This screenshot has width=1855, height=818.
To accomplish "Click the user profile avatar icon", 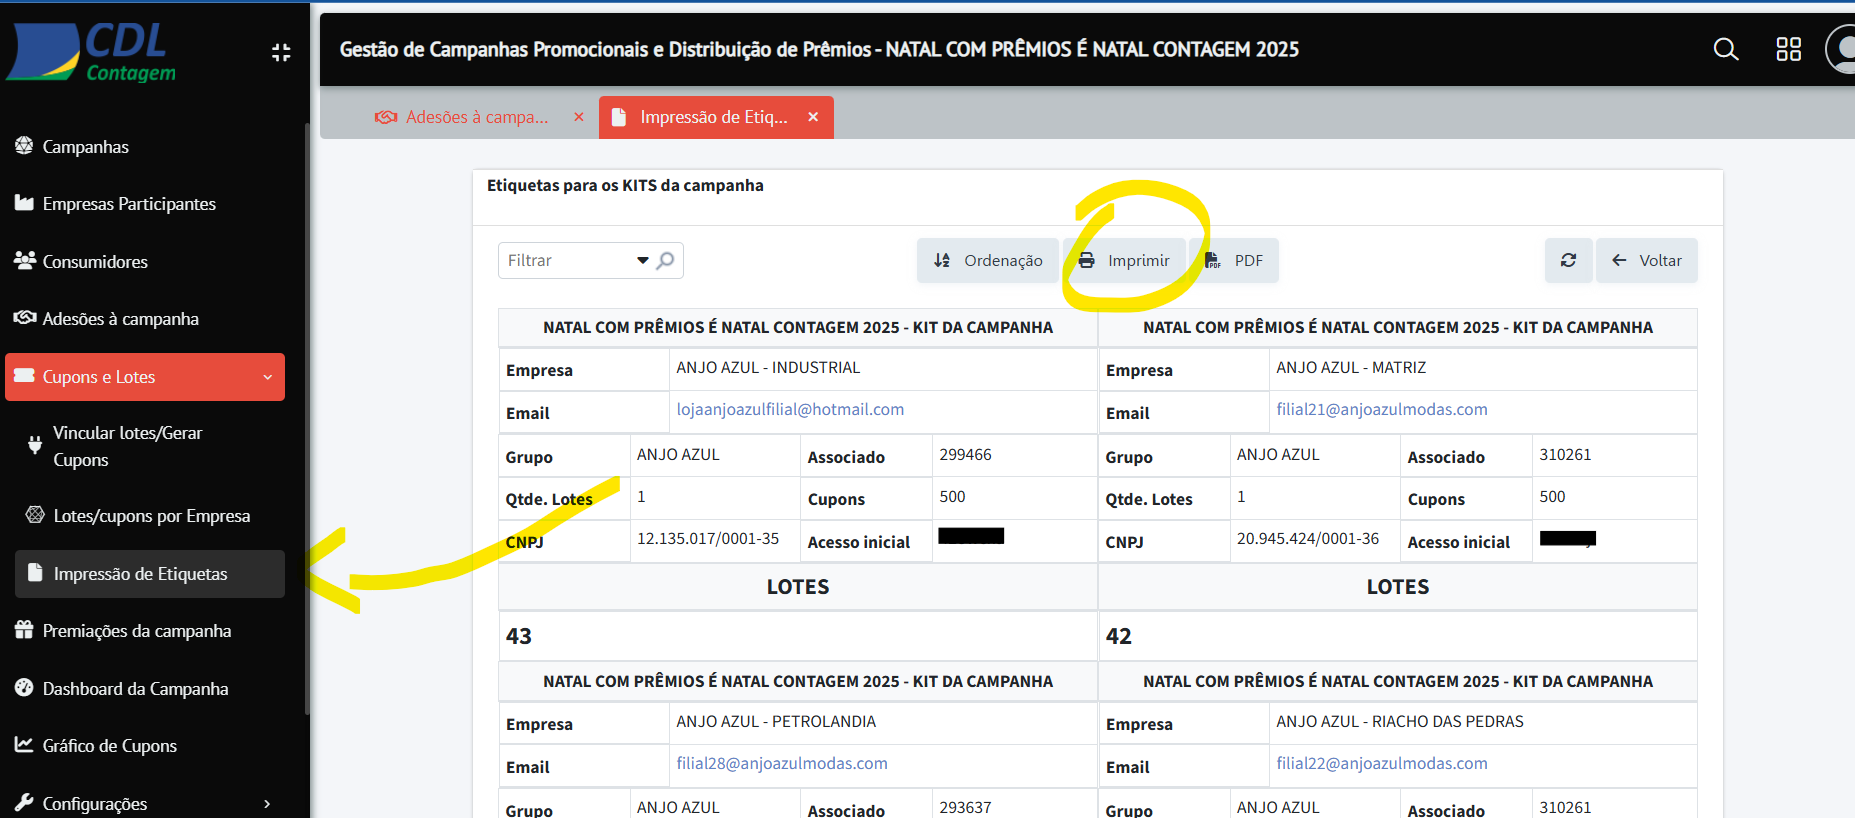I will coord(1843,49).
